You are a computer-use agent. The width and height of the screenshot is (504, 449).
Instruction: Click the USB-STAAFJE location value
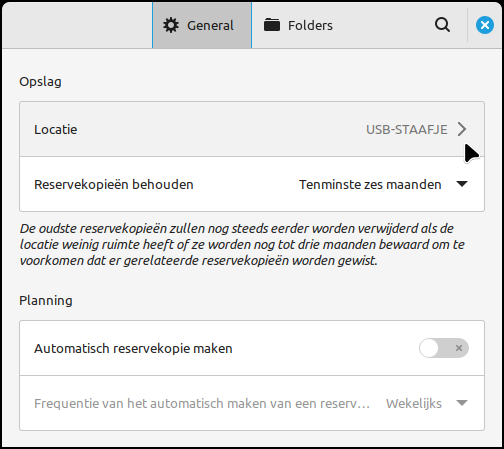tap(407, 130)
